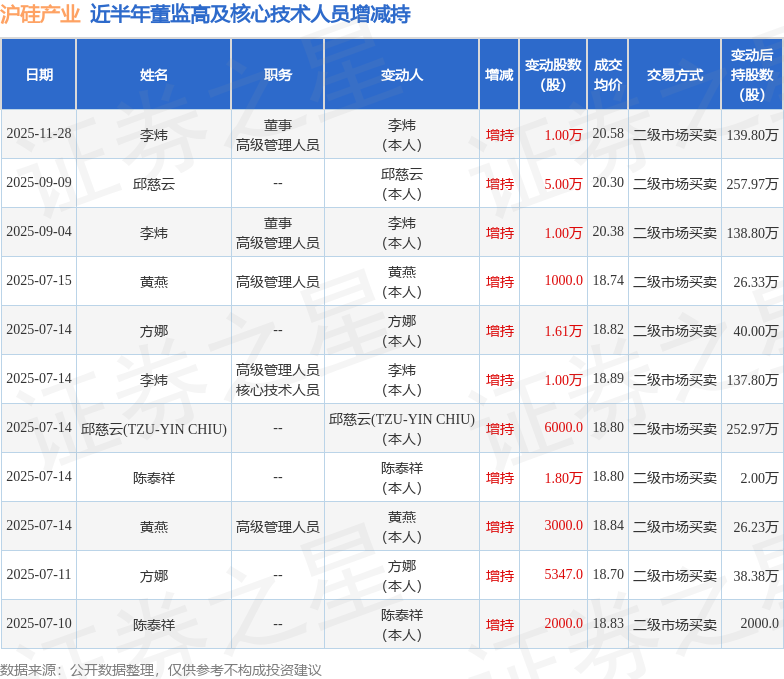Click the average price 18.83
The image size is (784, 679).
[x=608, y=624]
